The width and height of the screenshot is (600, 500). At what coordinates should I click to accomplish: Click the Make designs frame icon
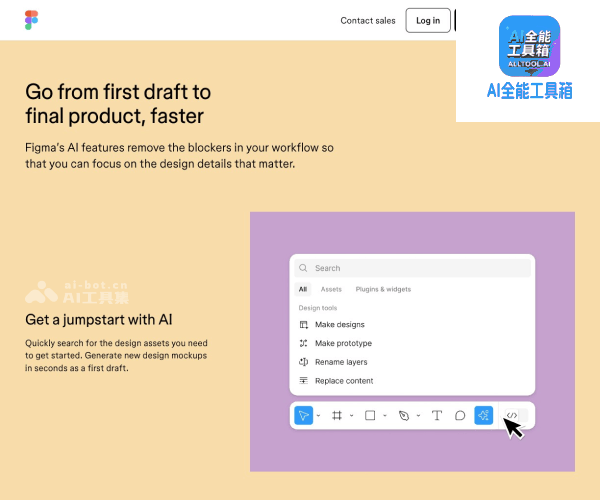303,325
